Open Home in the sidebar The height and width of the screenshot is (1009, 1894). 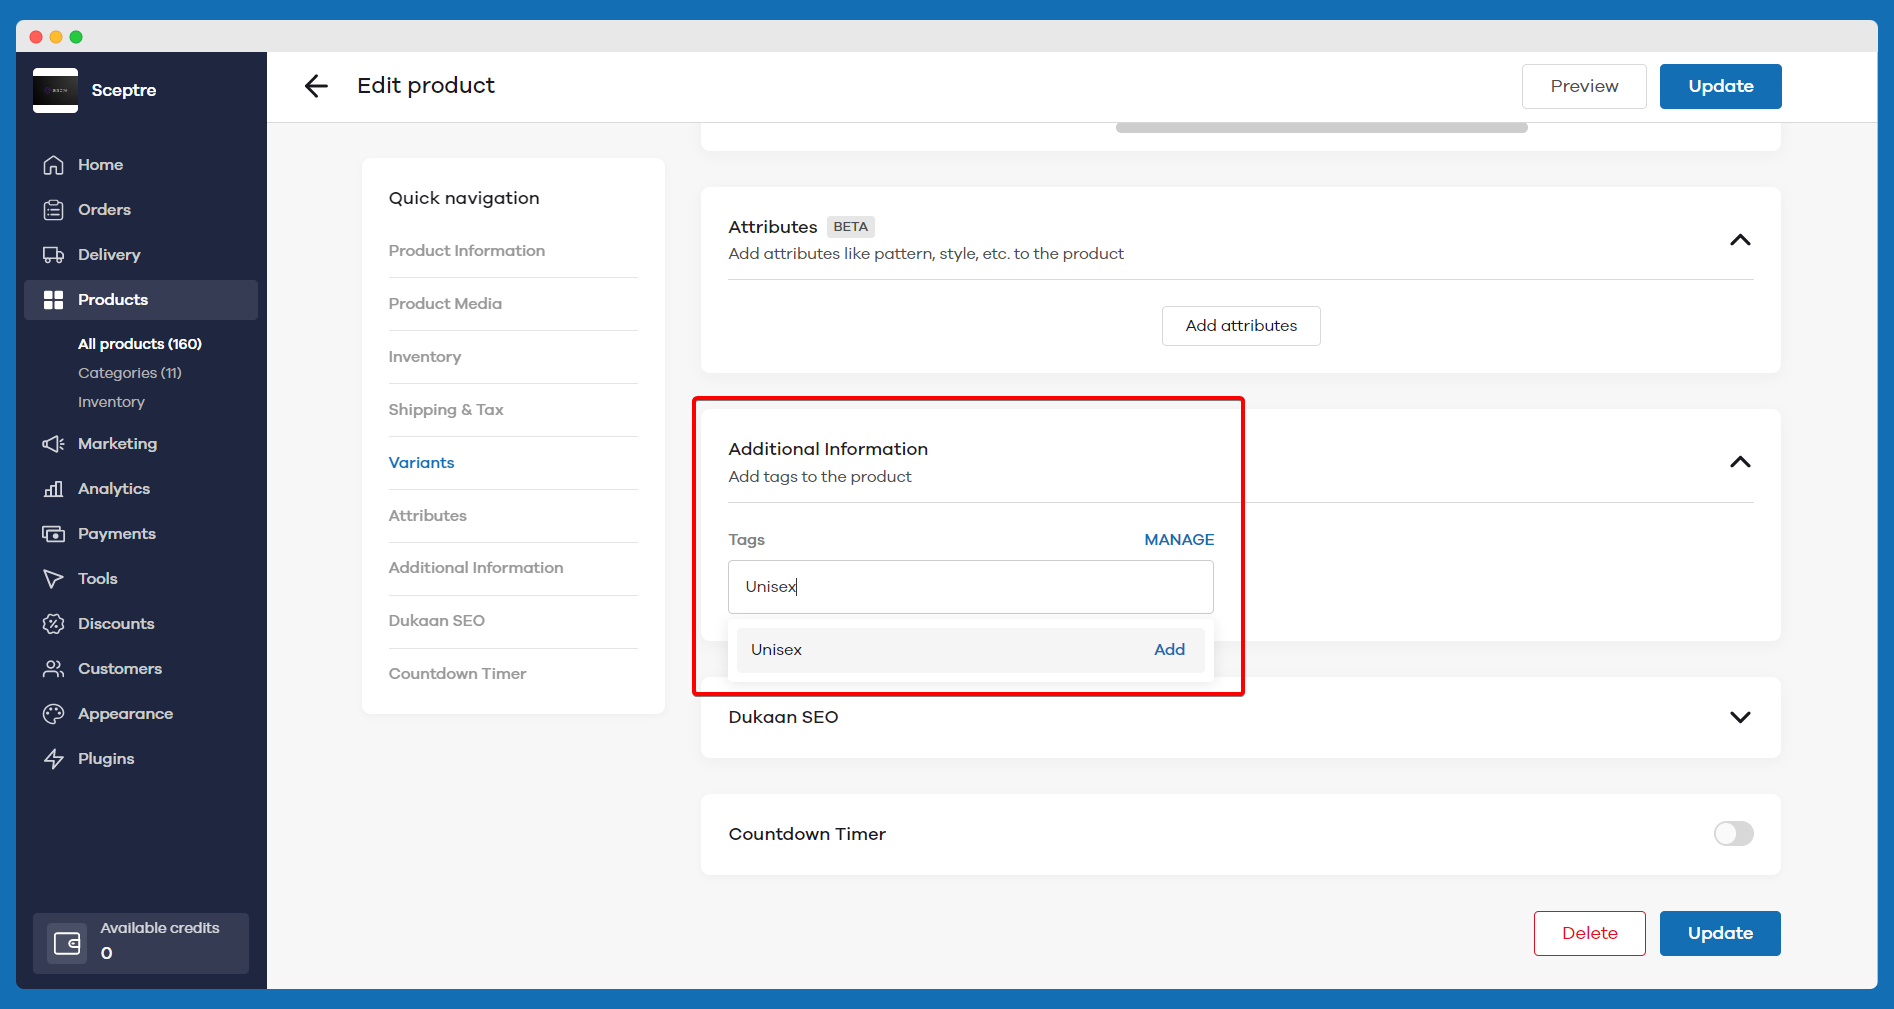(x=100, y=165)
